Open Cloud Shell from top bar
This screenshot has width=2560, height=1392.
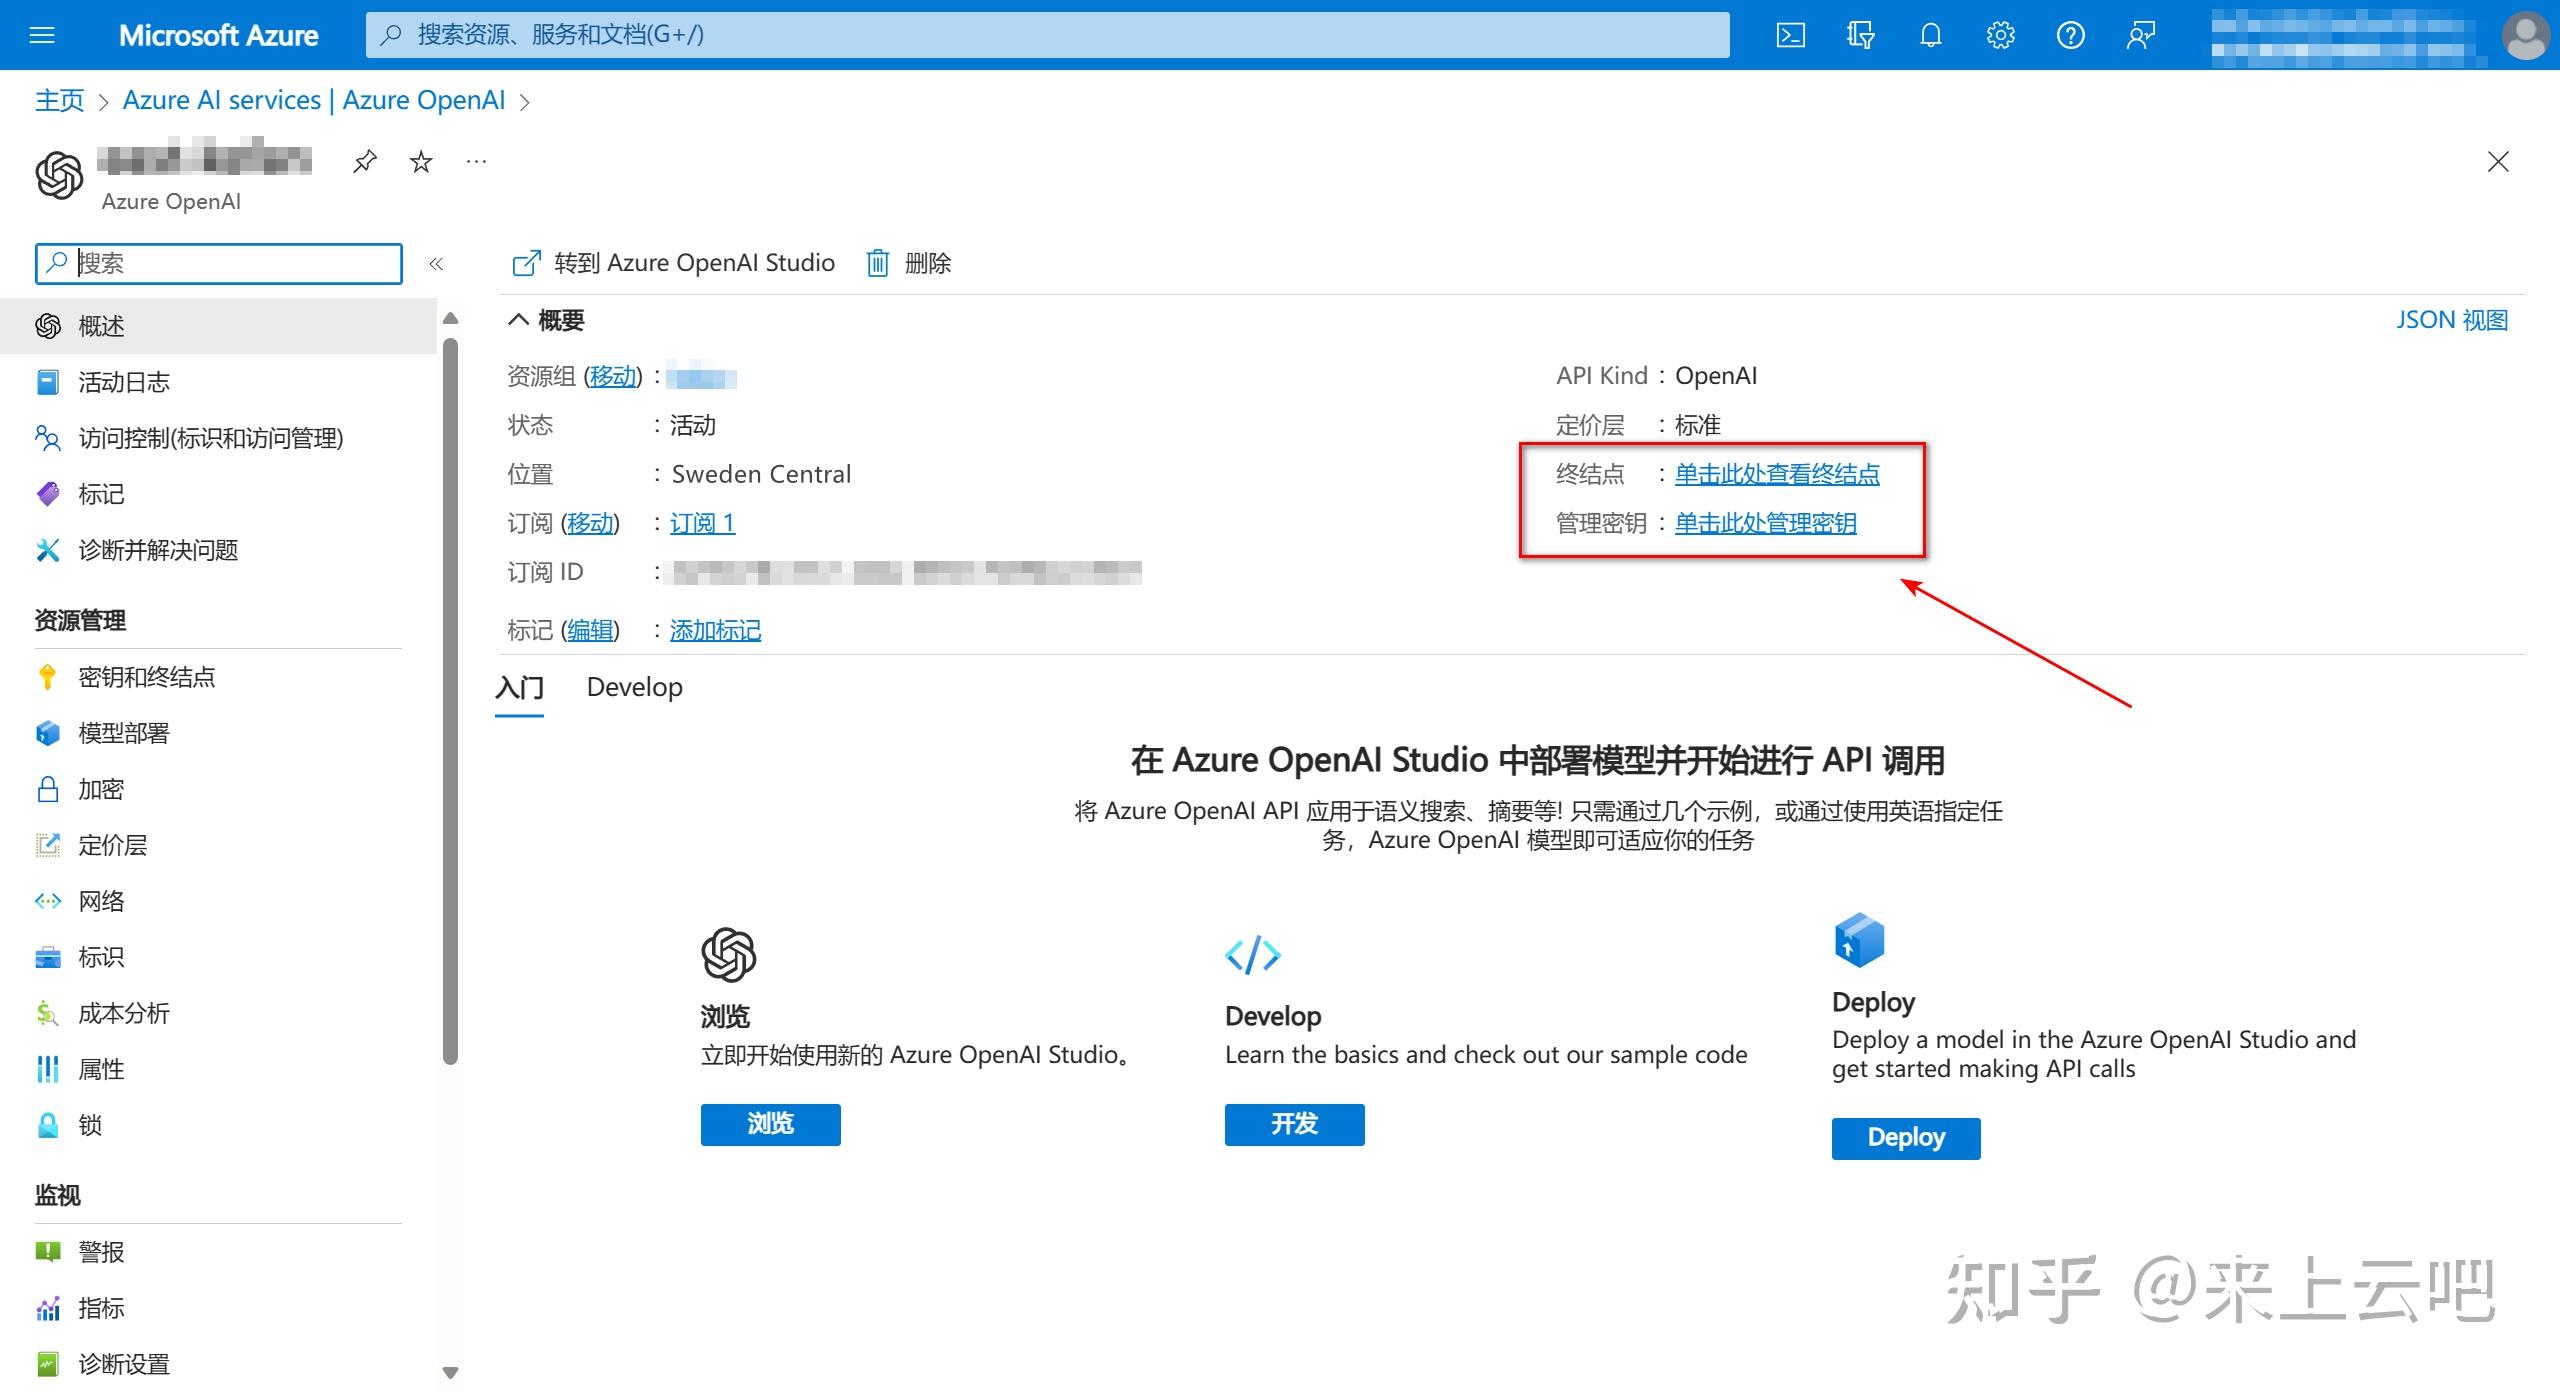pyautogui.click(x=1790, y=36)
